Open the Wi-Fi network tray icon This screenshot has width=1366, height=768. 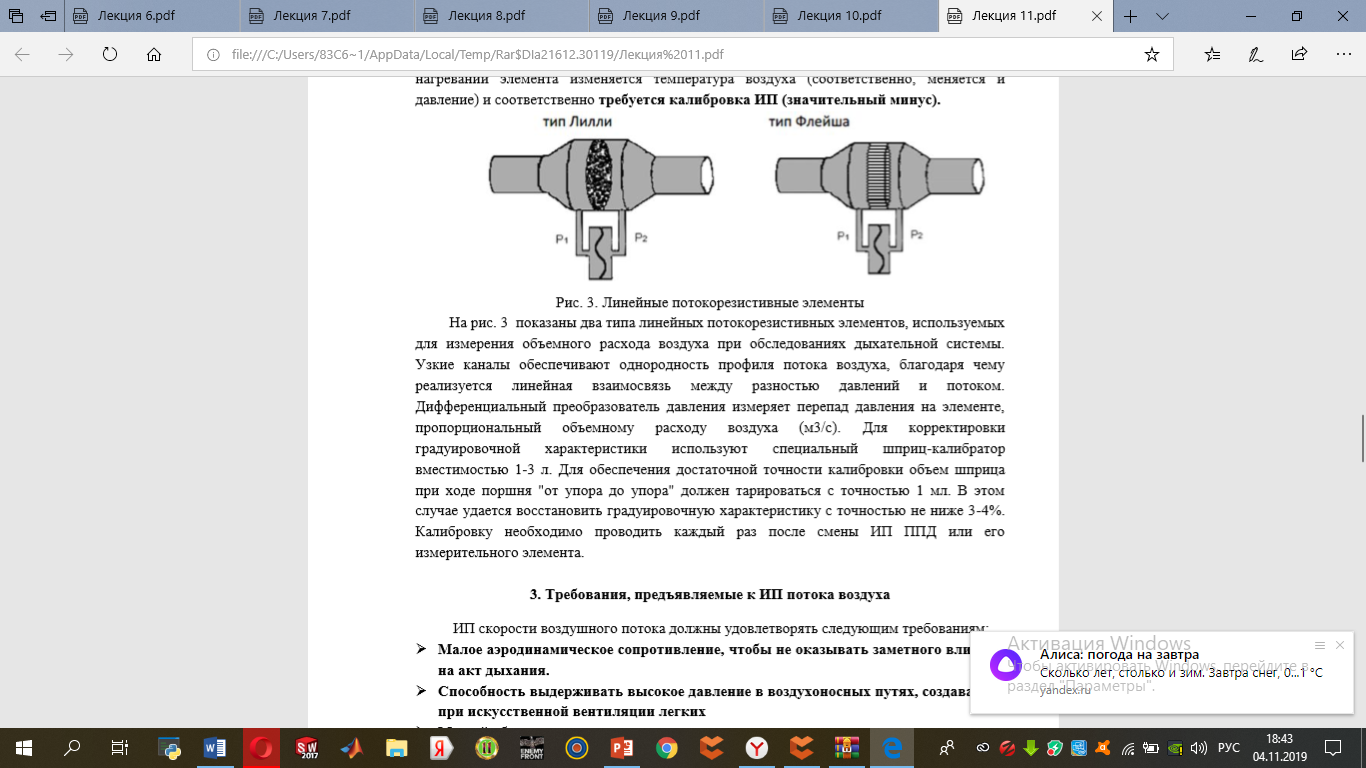click(1129, 747)
